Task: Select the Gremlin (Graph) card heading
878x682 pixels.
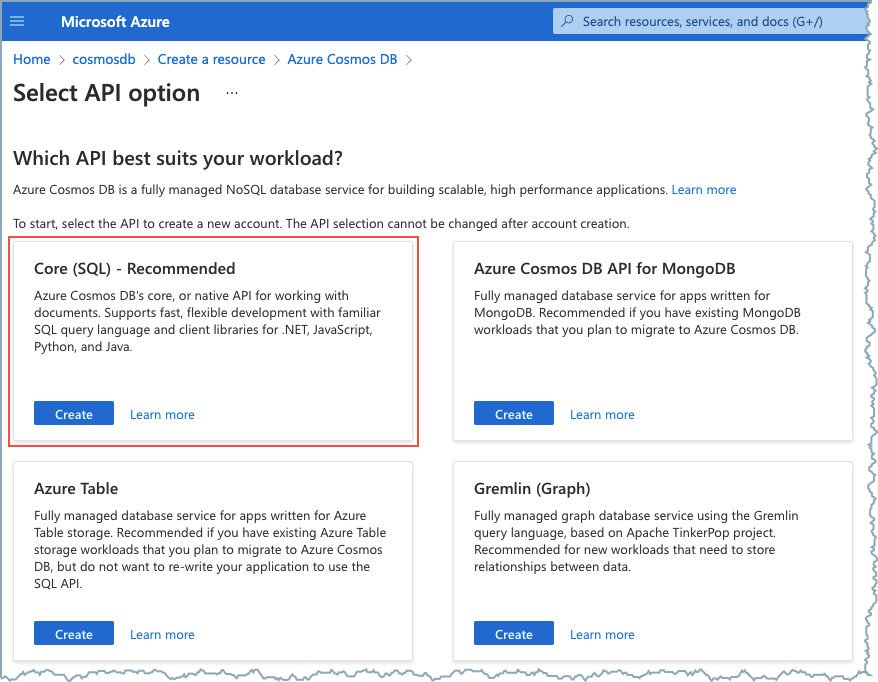Action: [x=532, y=488]
